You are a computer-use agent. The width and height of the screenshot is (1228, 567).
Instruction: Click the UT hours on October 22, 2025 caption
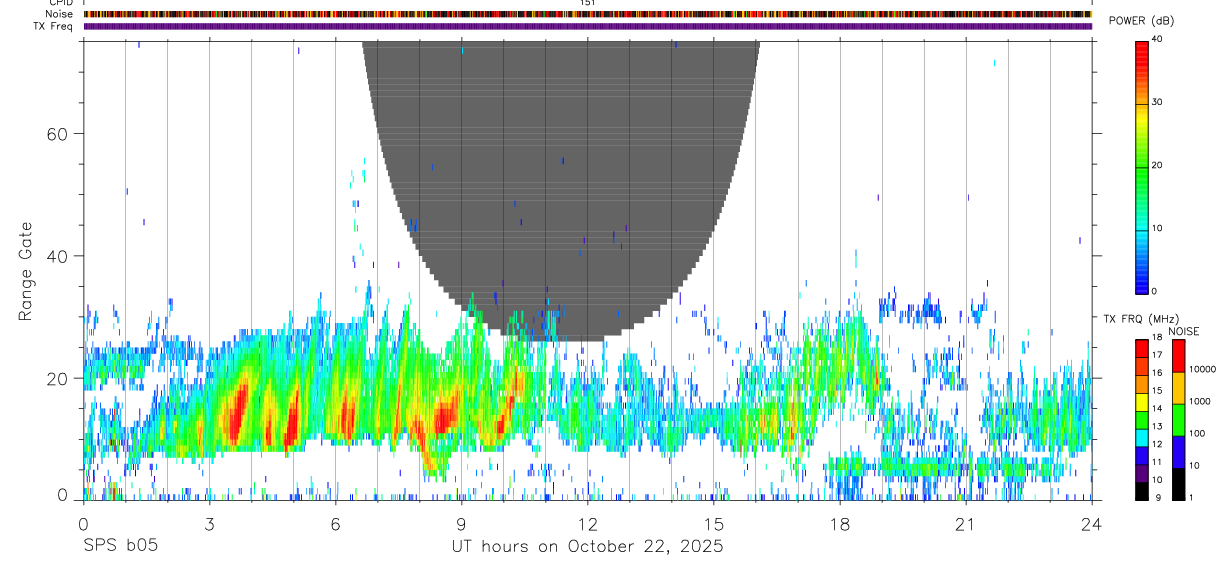pos(586,546)
